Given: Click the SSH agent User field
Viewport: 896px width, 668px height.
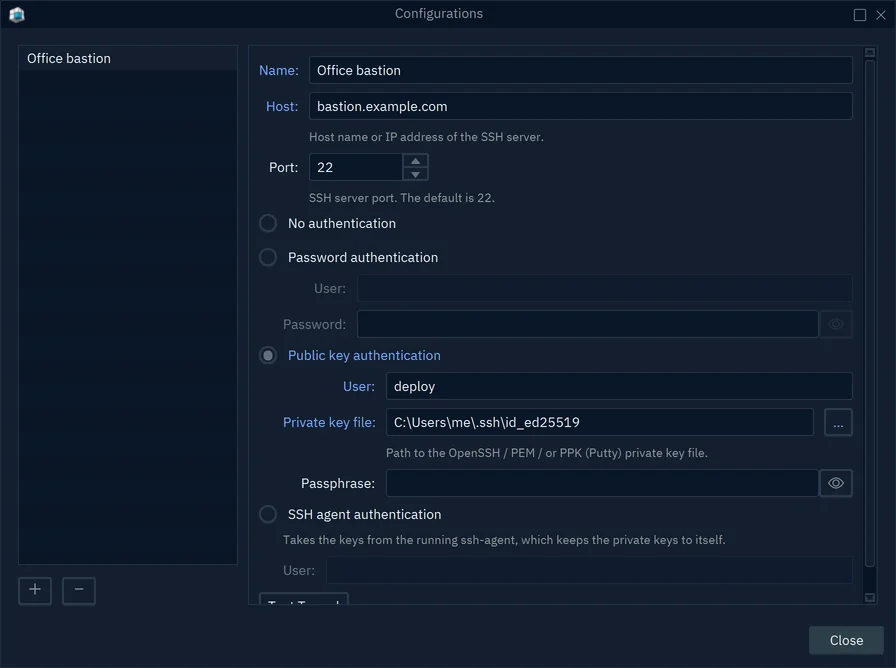Looking at the screenshot, I should 590,570.
